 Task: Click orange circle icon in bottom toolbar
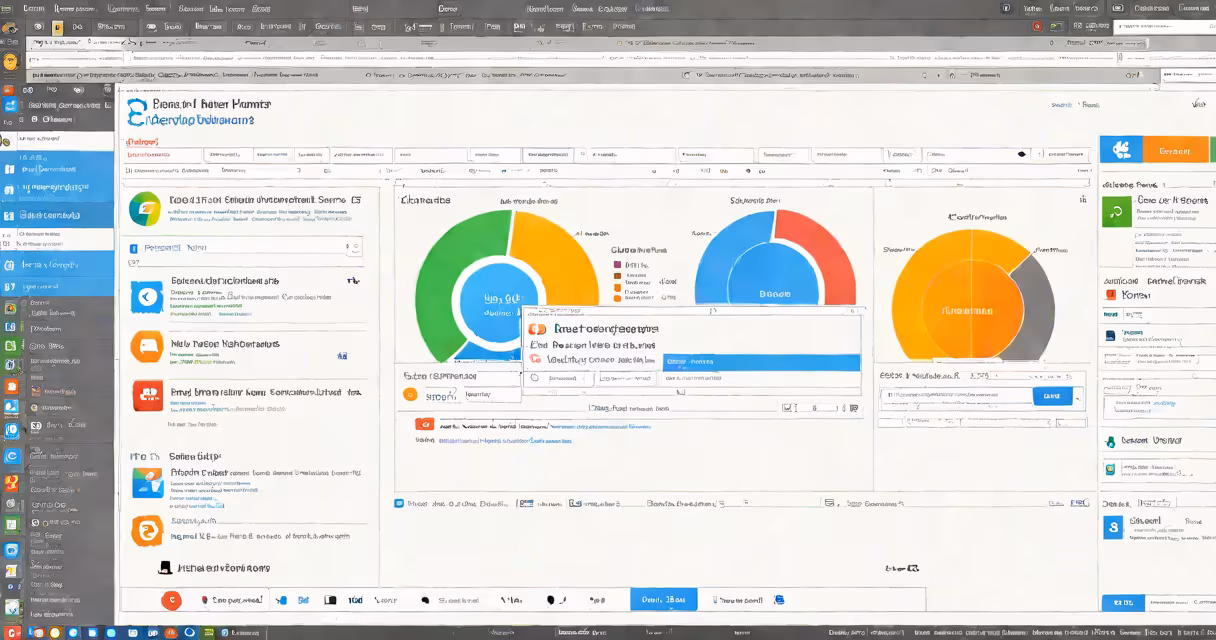point(171,600)
